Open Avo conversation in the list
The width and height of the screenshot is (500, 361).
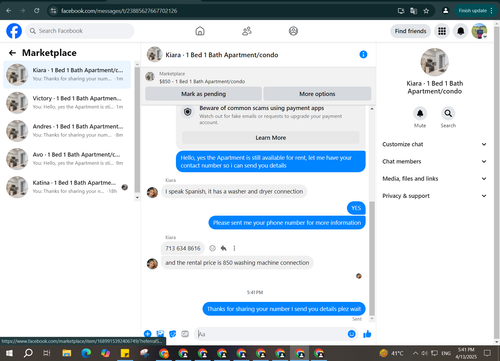(67, 159)
